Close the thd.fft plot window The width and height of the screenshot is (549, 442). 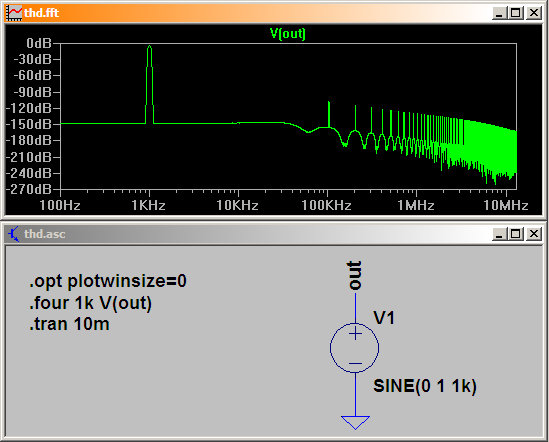tap(534, 13)
